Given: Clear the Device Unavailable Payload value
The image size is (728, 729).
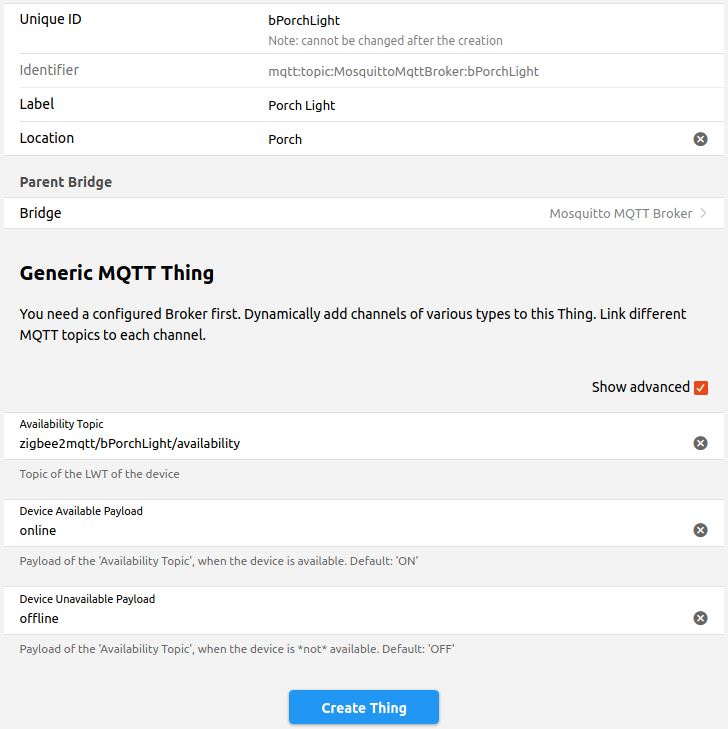Looking at the screenshot, I should coord(700,618).
